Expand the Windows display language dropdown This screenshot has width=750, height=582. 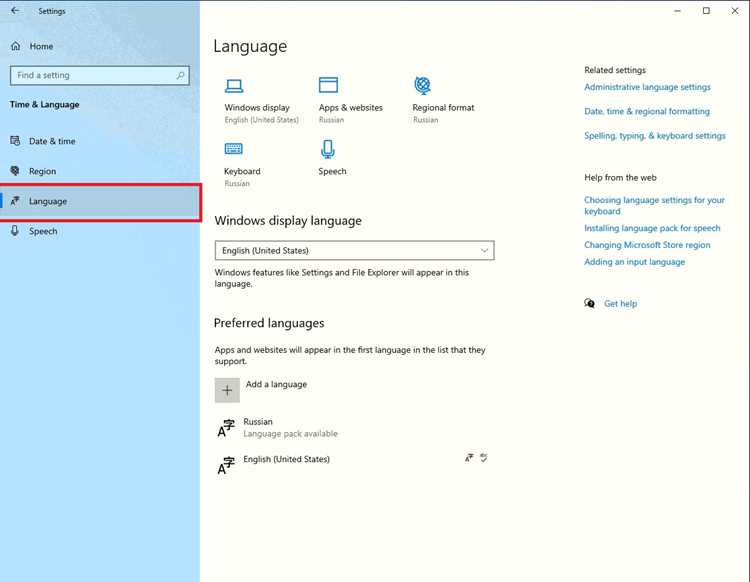tap(354, 251)
